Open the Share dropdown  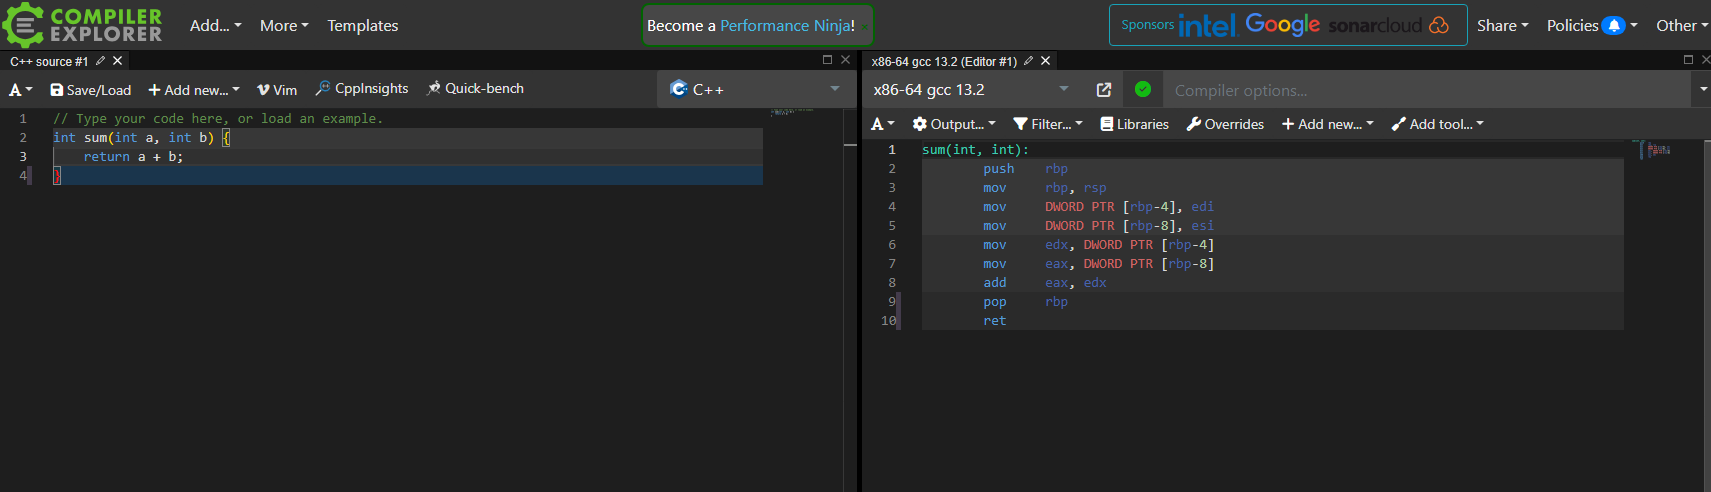coord(1502,26)
